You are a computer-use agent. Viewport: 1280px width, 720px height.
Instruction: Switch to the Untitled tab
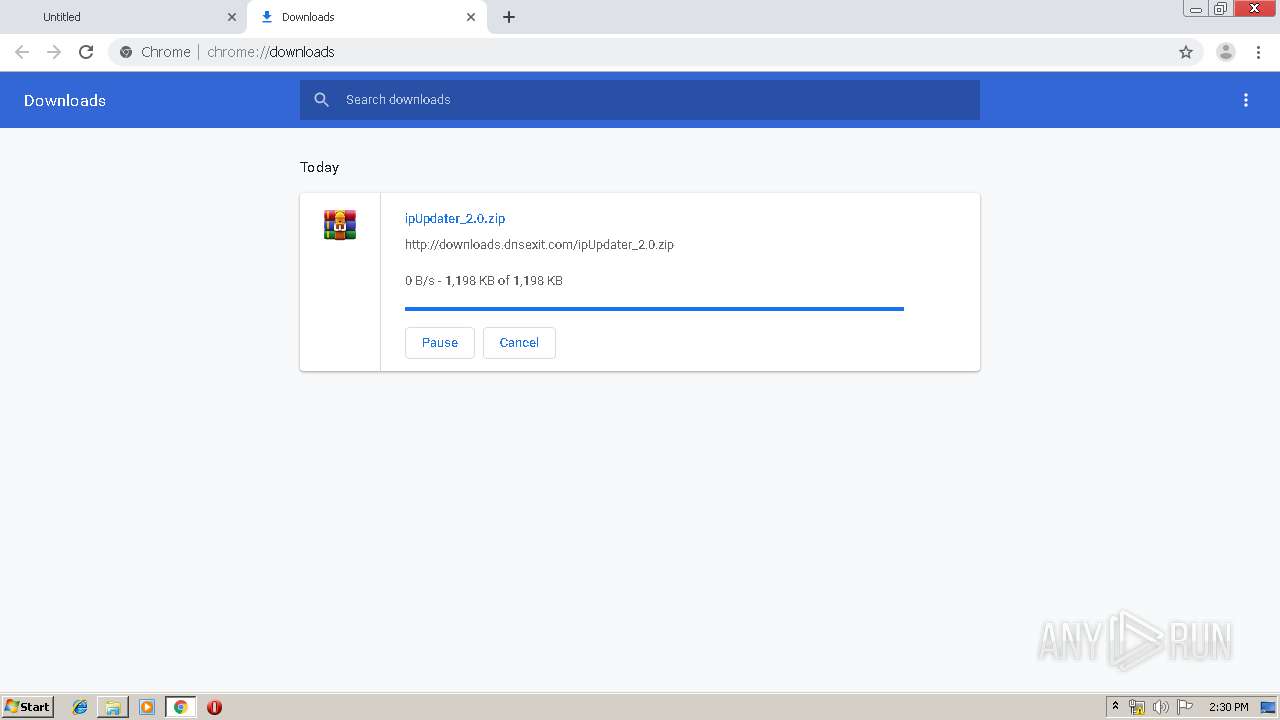click(123, 17)
